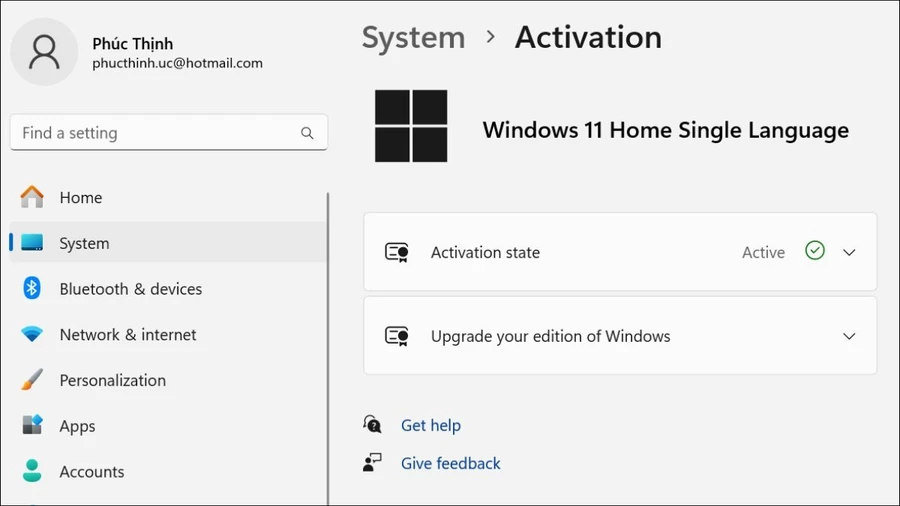Click the Upgrade edition certificate icon

click(x=397, y=336)
